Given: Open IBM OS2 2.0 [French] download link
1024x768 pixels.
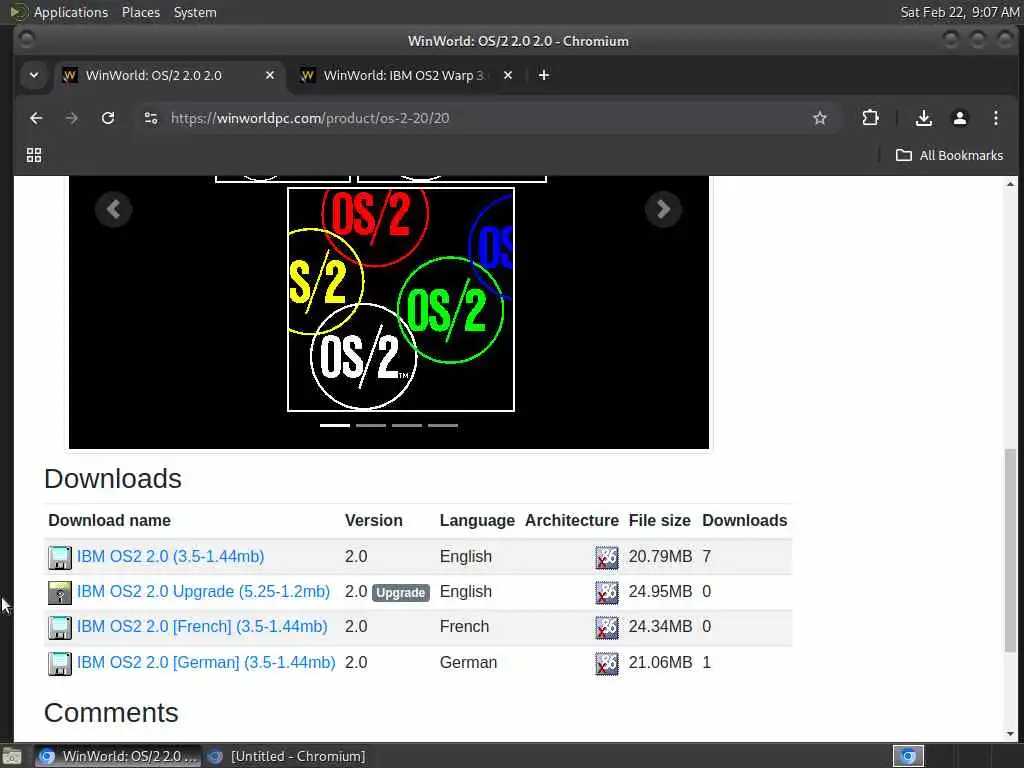Looking at the screenshot, I should pyautogui.click(x=202, y=626).
